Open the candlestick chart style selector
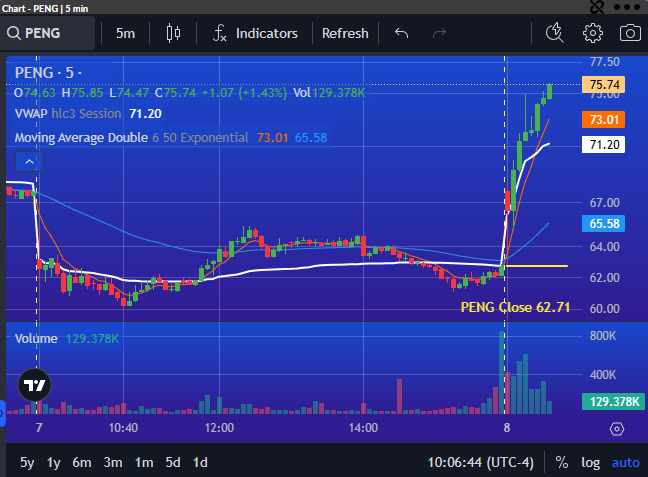The image size is (648, 477). tap(173, 33)
